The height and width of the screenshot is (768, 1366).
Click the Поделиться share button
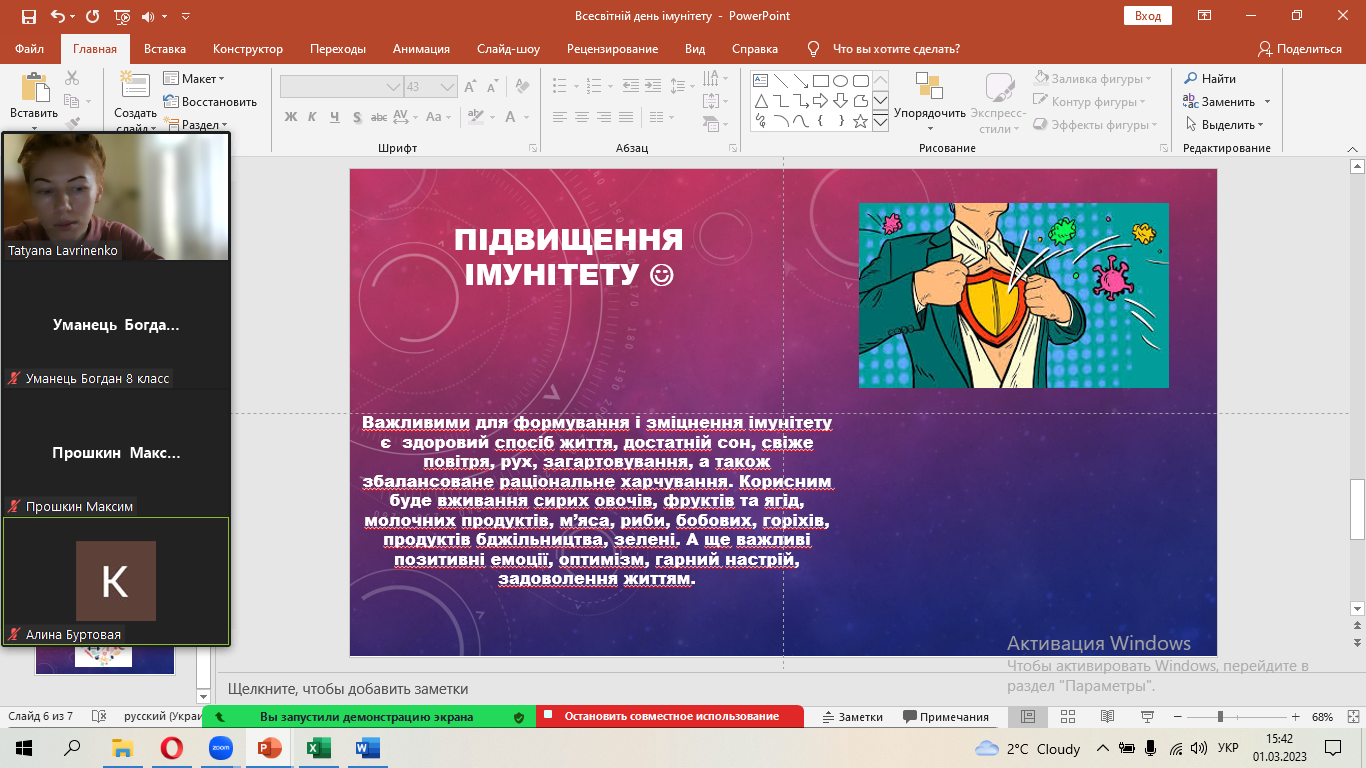[x=1299, y=49]
